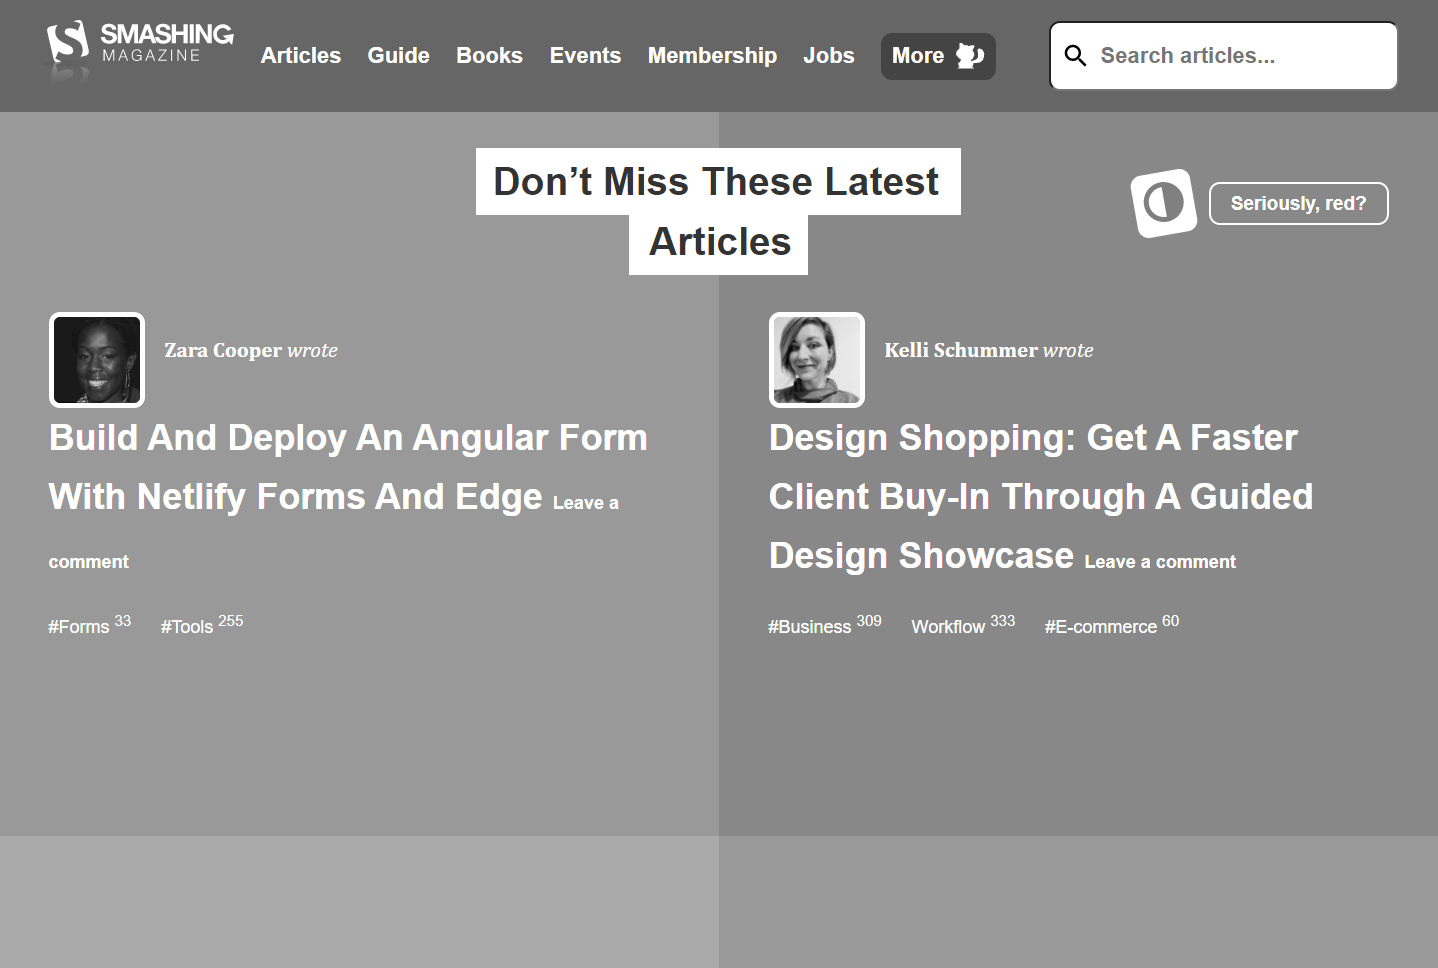This screenshot has width=1438, height=968.
Task: Open the Guide navigation link
Action: (398, 56)
